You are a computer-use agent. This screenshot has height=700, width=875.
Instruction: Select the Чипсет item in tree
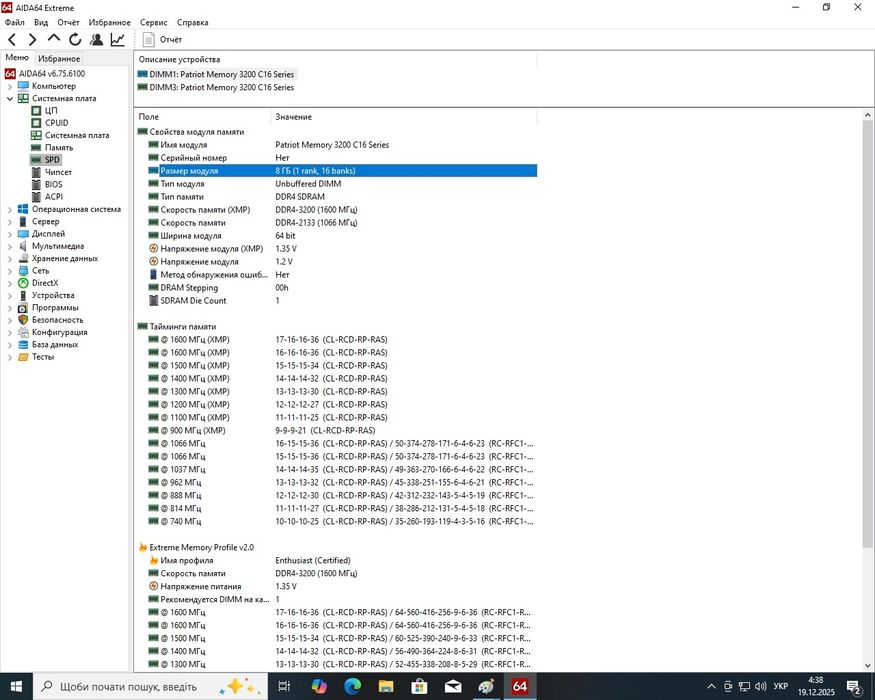tap(58, 172)
